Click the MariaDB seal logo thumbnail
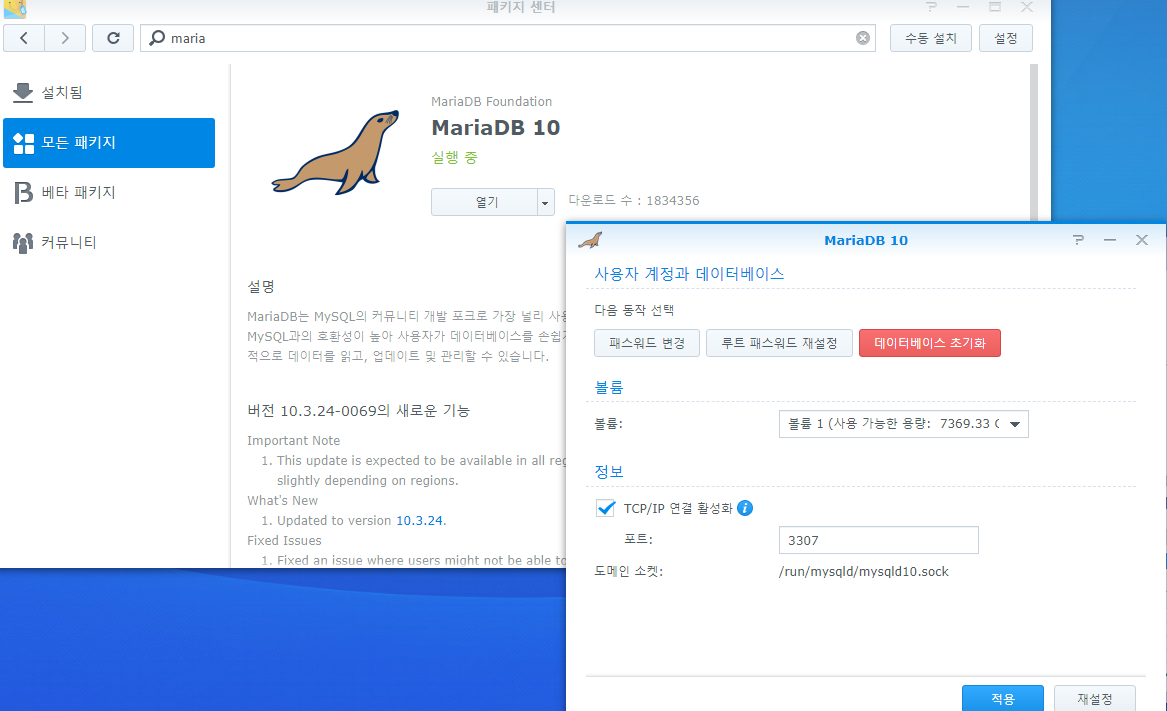1167x711 pixels. [x=336, y=153]
